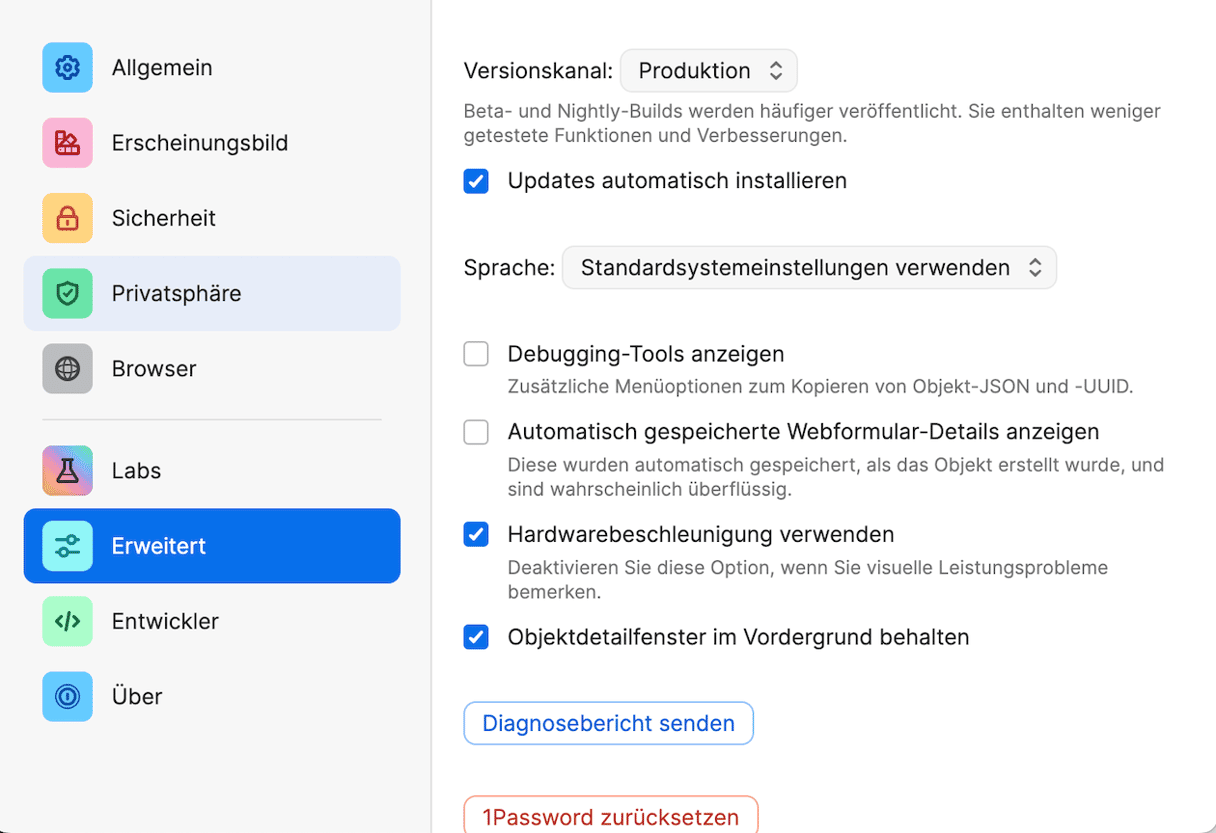Open the Versionskanal Produktion dropdown
This screenshot has height=833, width=1216.
point(709,71)
